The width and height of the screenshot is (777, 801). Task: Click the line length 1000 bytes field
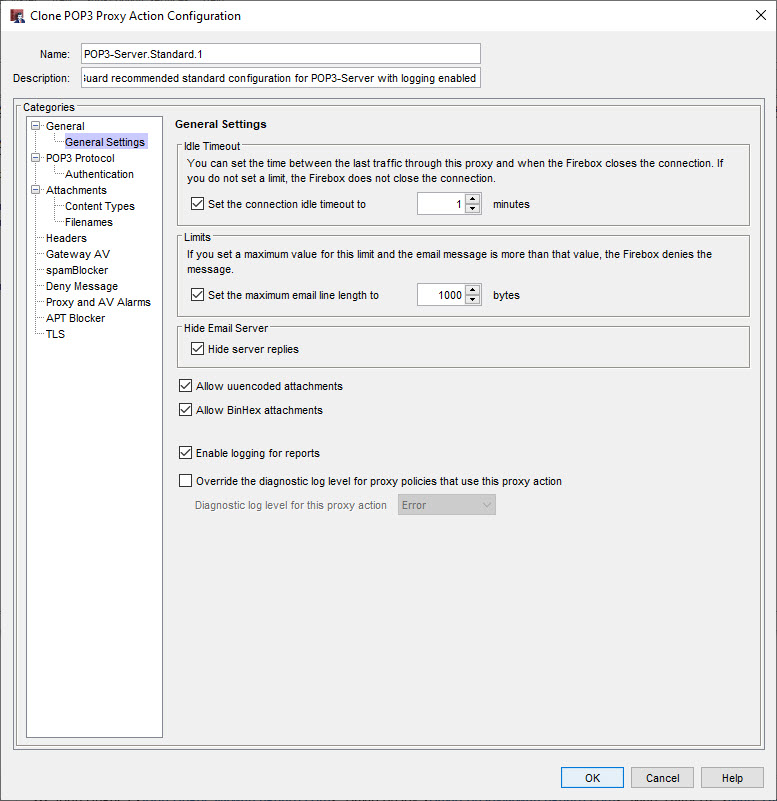point(441,295)
